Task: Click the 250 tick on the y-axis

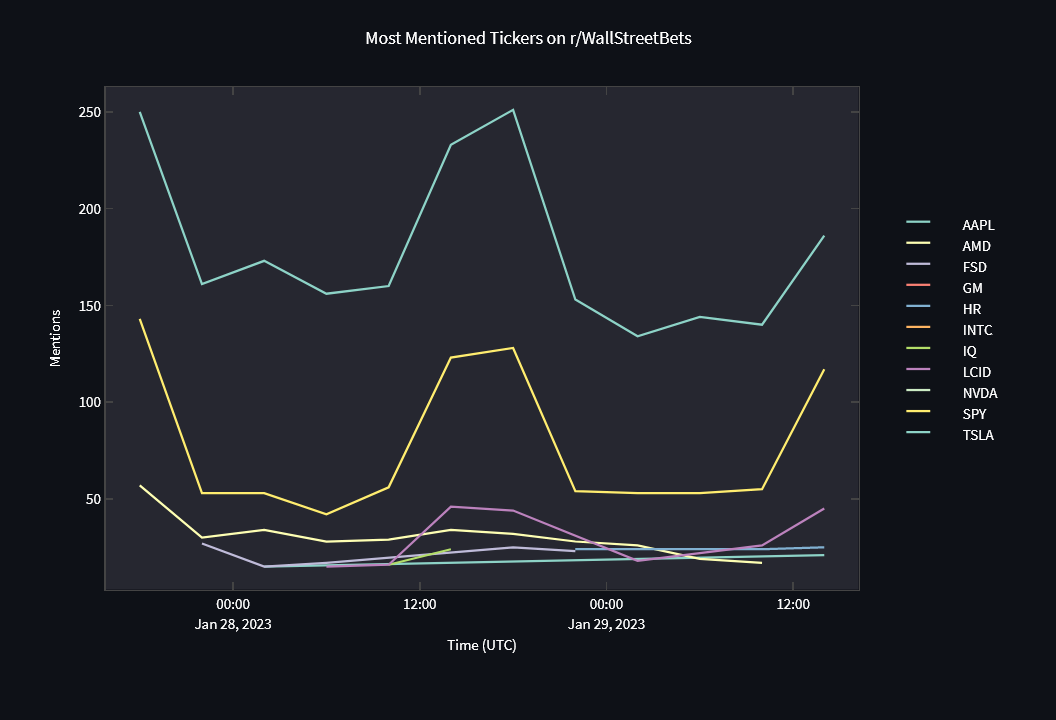Action: pyautogui.click(x=90, y=112)
